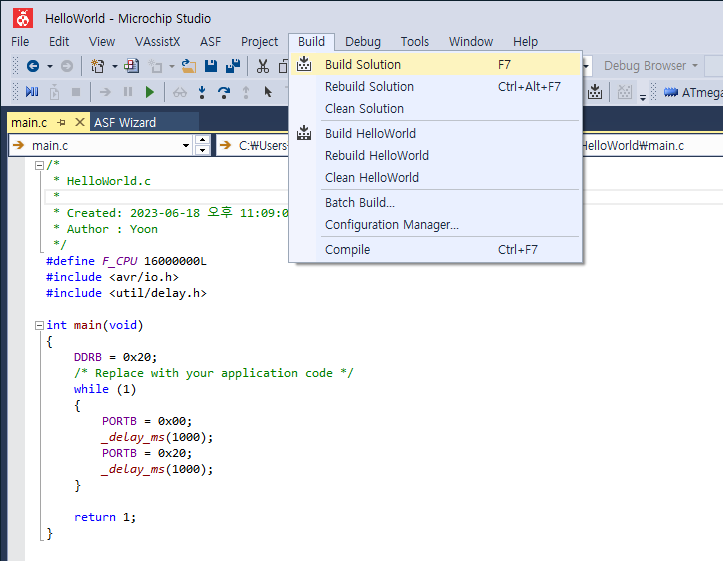Close the open Build menu
723x561 pixels.
click(x=311, y=42)
